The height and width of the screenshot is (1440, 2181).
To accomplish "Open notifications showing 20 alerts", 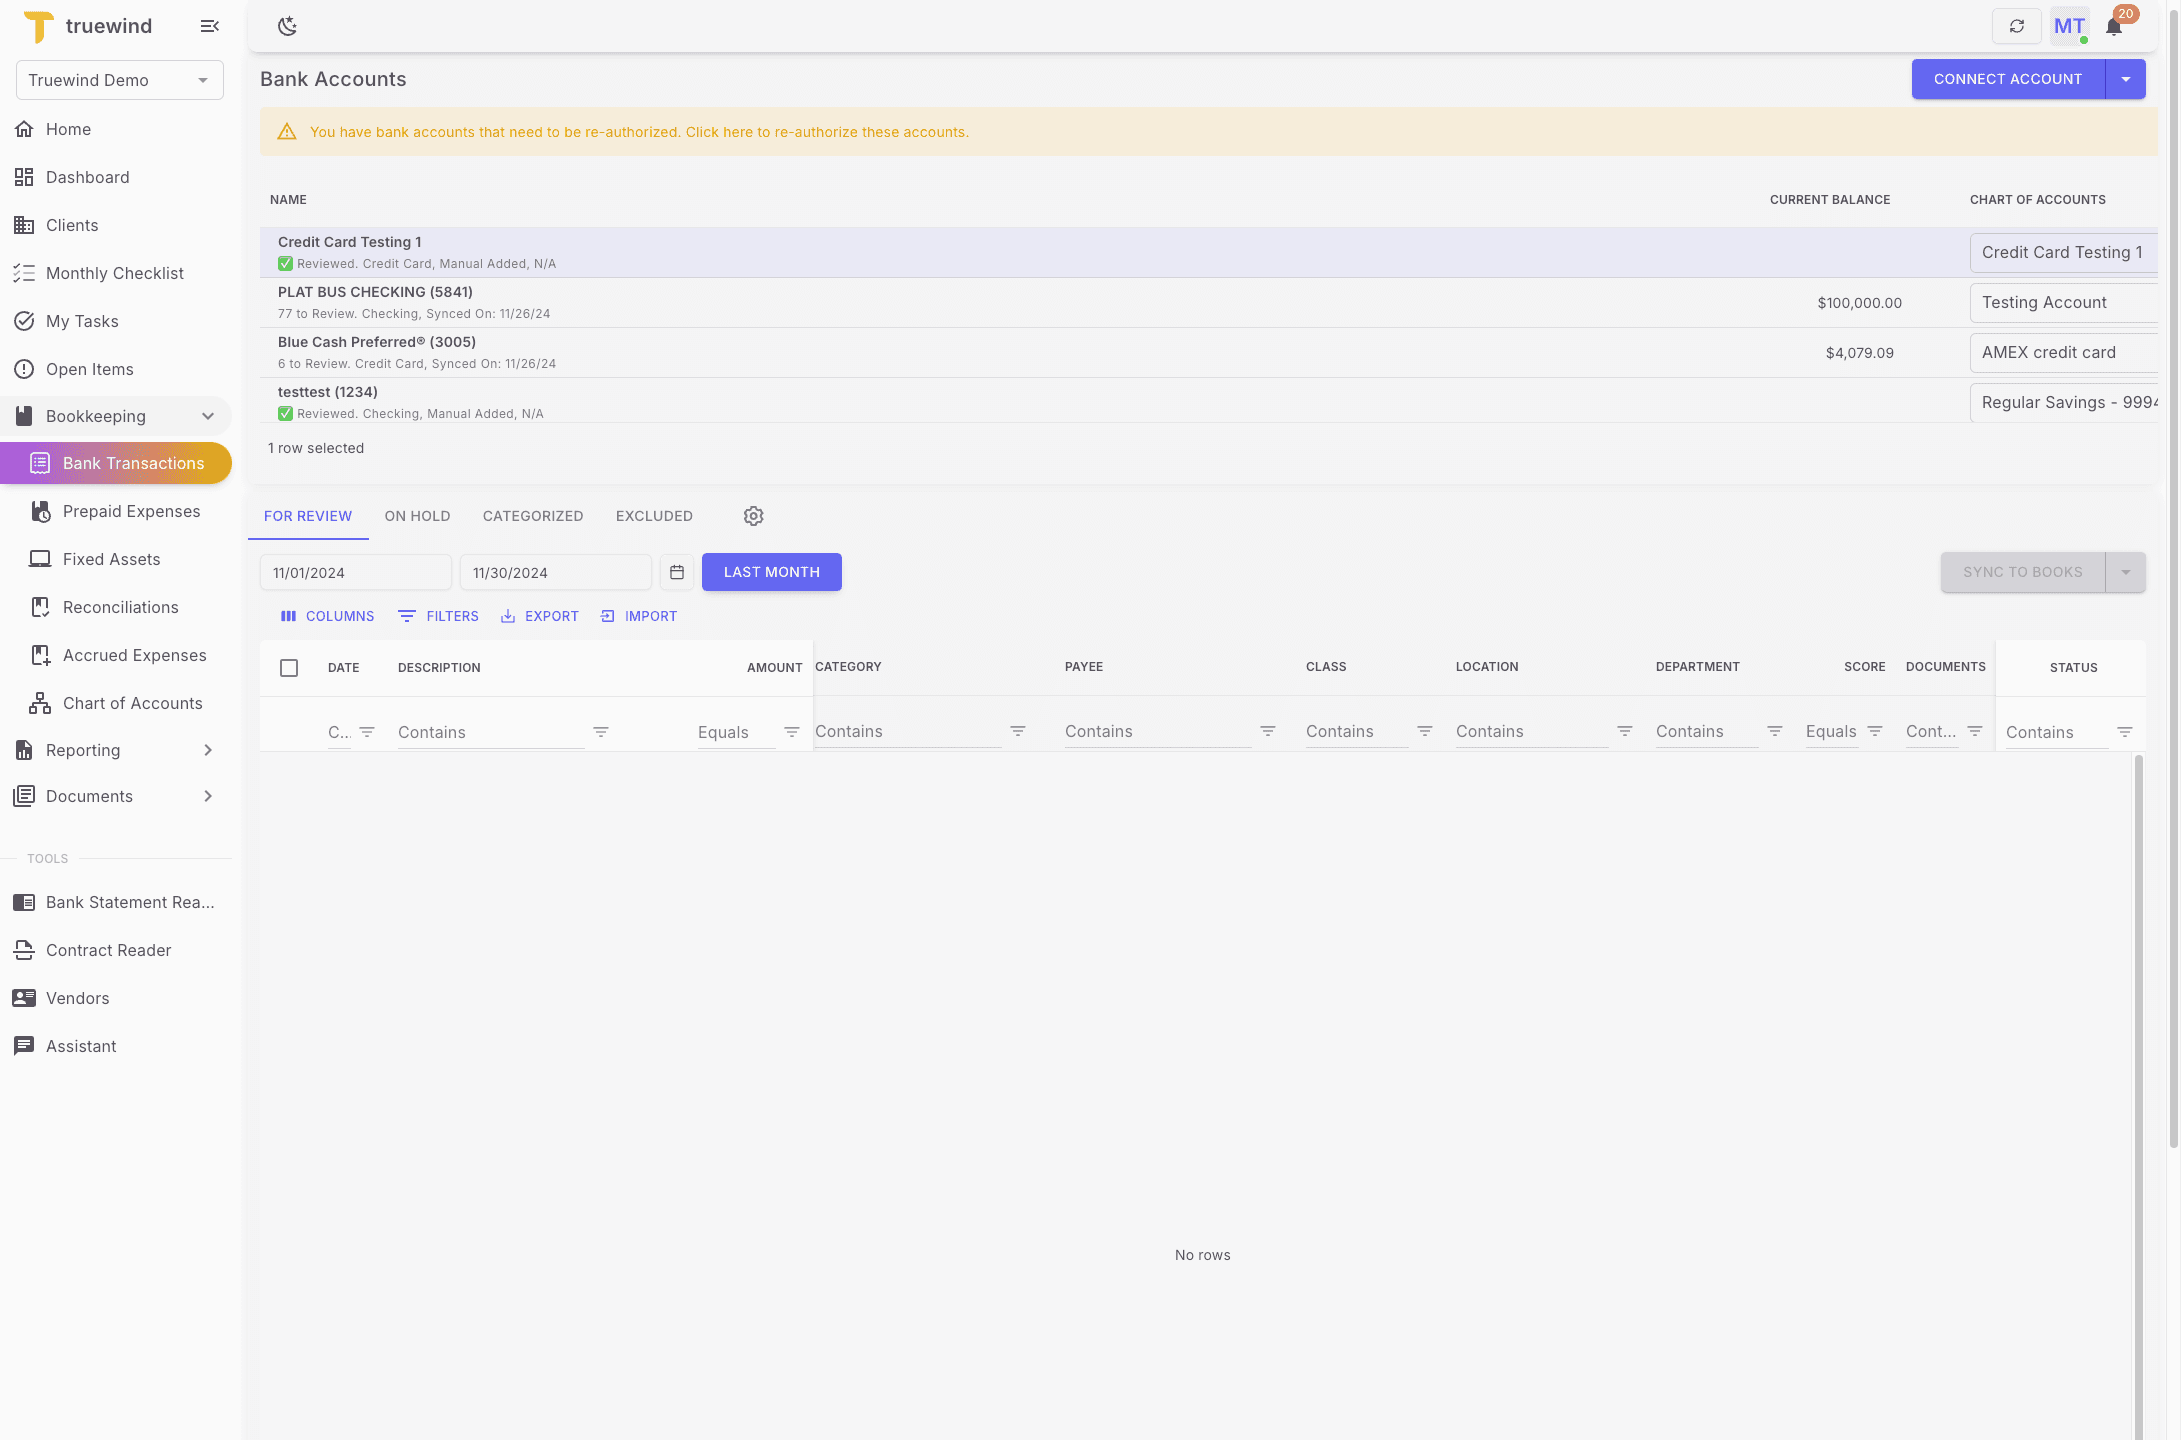I will (2114, 25).
